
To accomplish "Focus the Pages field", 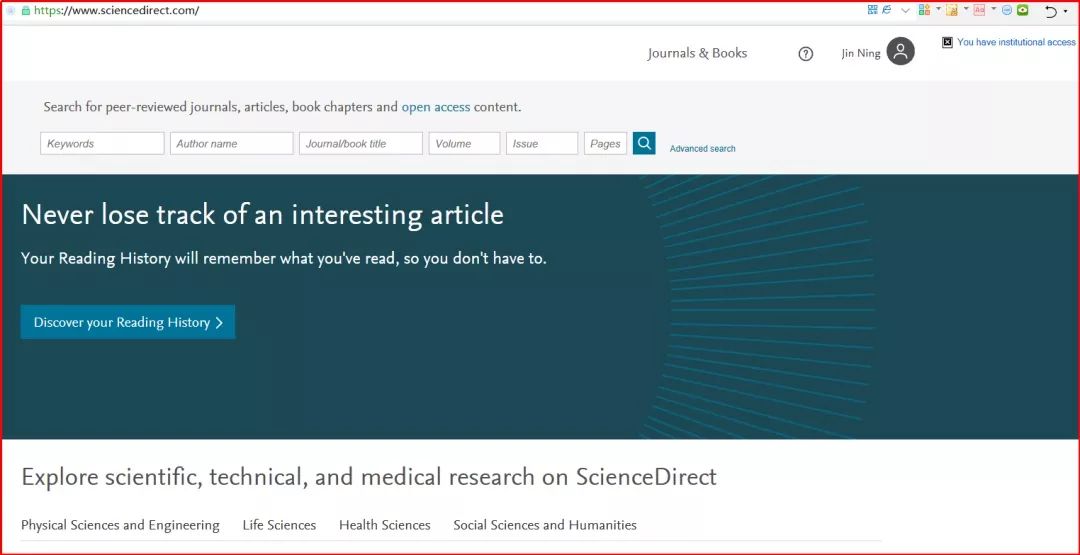I will pyautogui.click(x=605, y=143).
